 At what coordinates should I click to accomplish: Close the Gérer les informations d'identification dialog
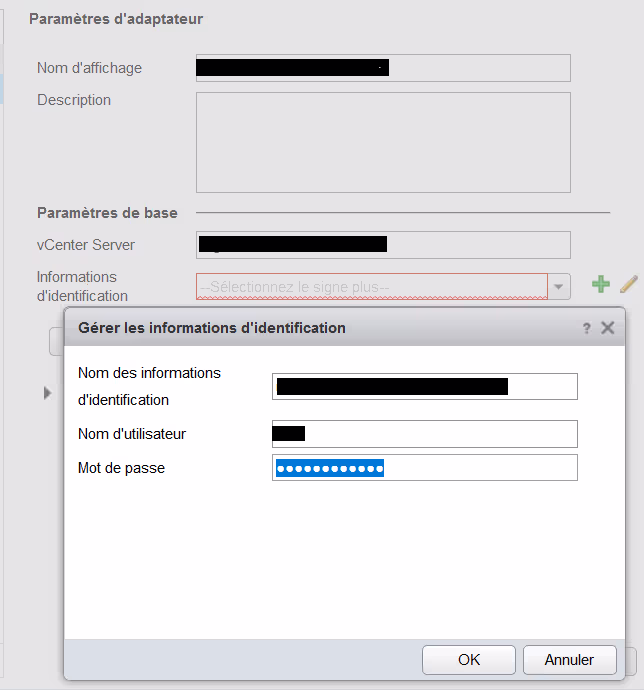pyautogui.click(x=607, y=328)
